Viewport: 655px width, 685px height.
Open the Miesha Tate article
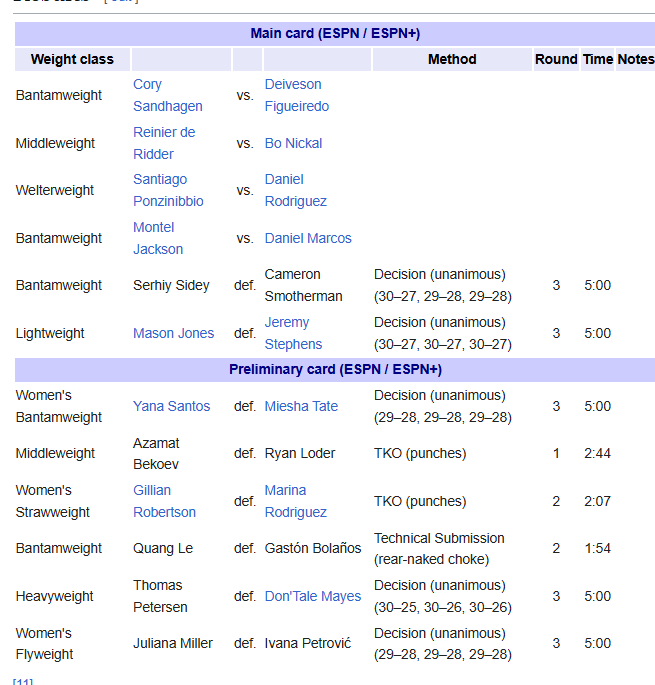point(301,406)
